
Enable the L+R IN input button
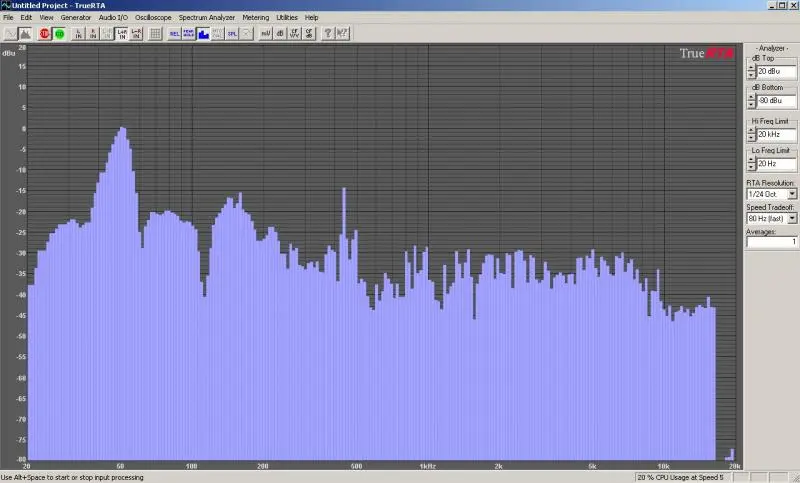tap(122, 33)
